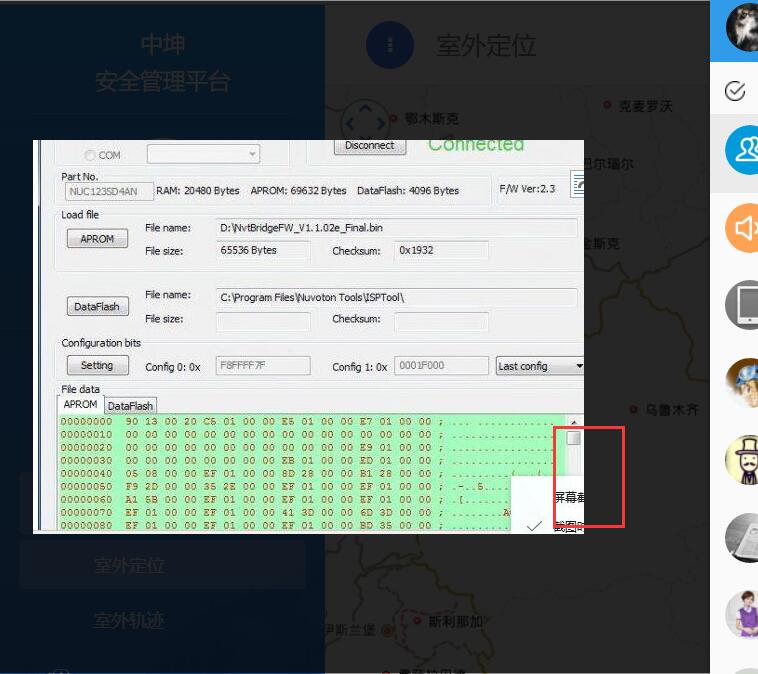The height and width of the screenshot is (674, 758).
Task: Click the Disconnect button
Action: [x=370, y=146]
